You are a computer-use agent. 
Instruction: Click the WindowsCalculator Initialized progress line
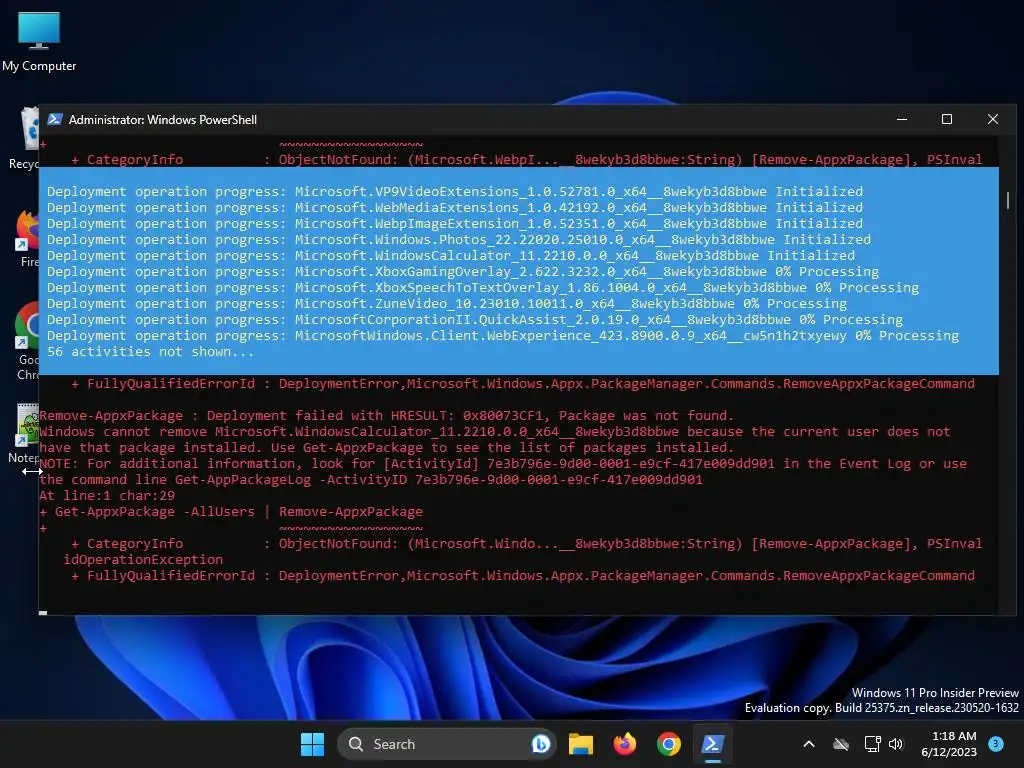tap(451, 255)
